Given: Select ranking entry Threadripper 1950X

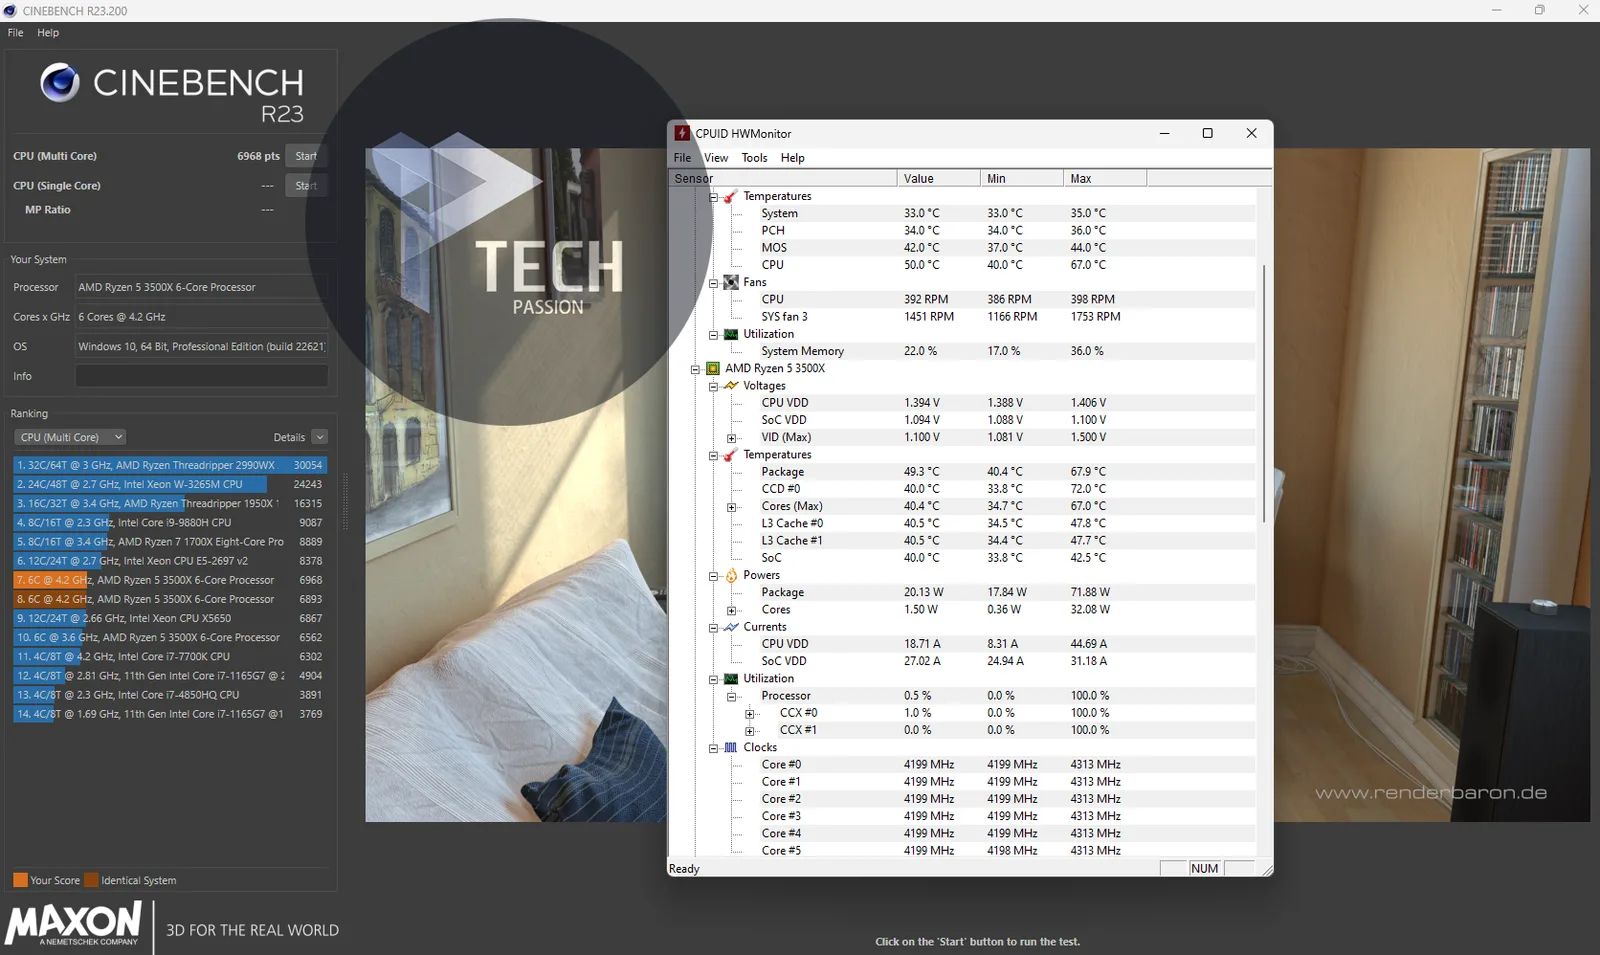Looking at the screenshot, I should pos(170,503).
